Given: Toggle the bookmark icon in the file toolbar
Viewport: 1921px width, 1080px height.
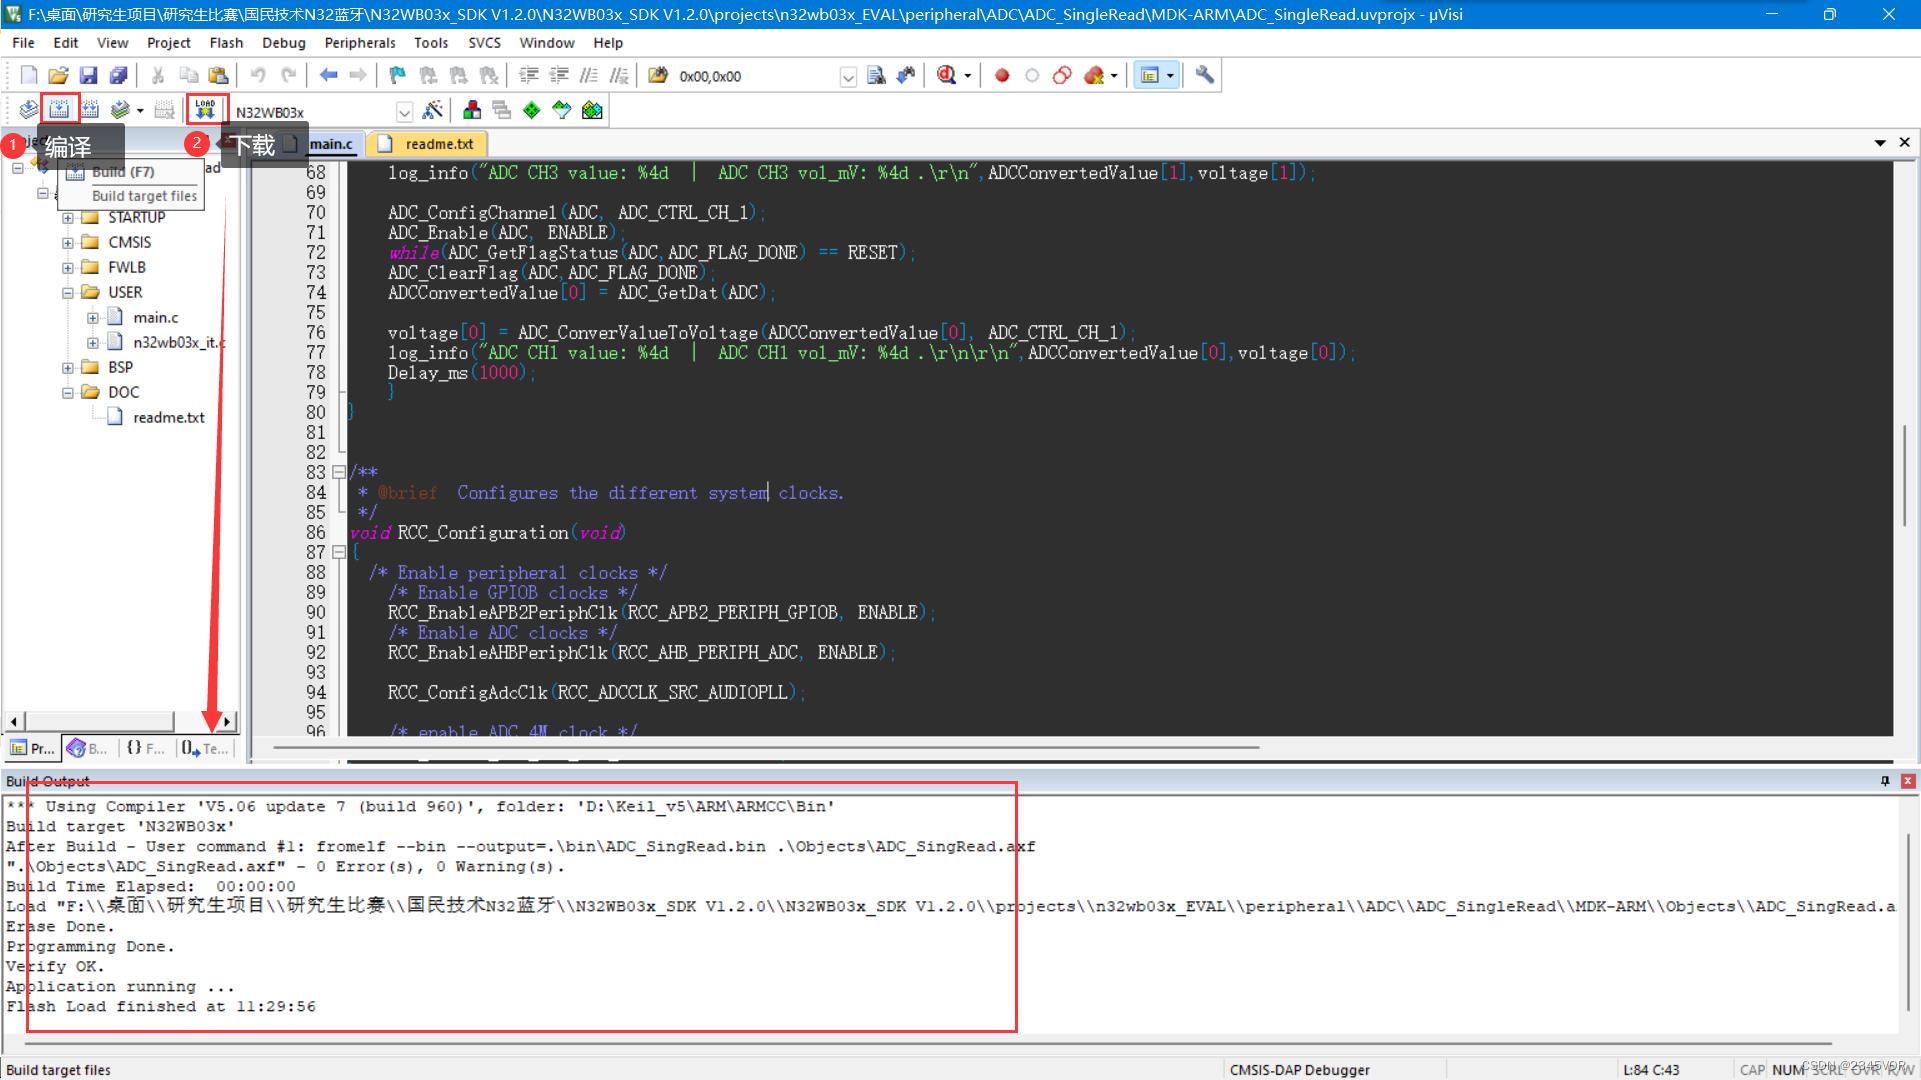Looking at the screenshot, I should click(396, 75).
